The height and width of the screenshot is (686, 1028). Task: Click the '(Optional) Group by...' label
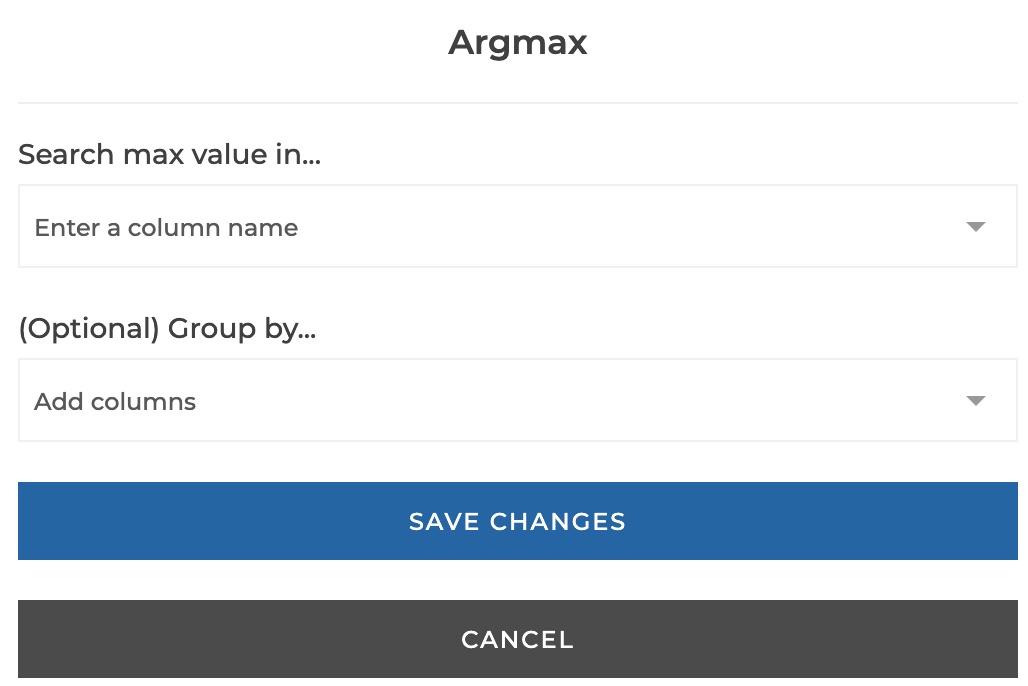pyautogui.click(x=166, y=328)
